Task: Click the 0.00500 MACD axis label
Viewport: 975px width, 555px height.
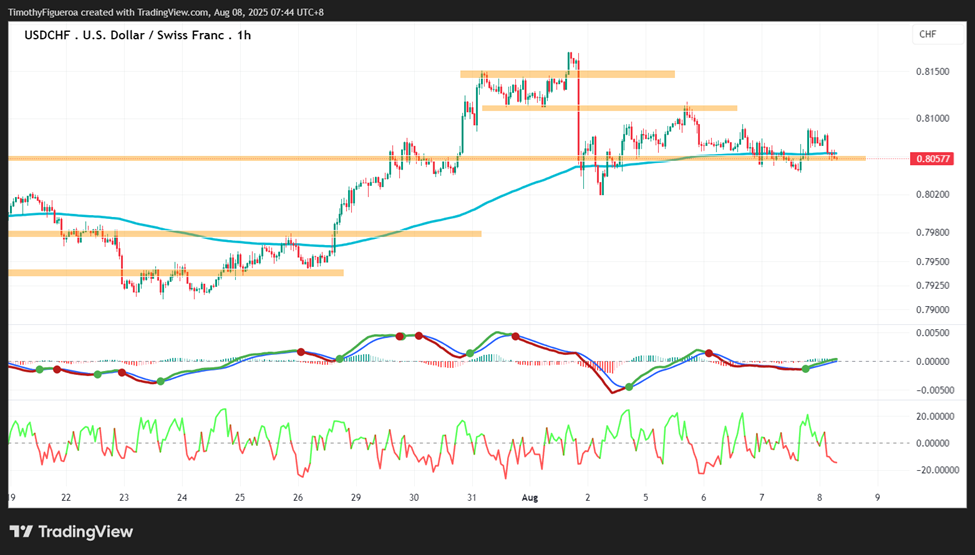Action: (x=933, y=333)
